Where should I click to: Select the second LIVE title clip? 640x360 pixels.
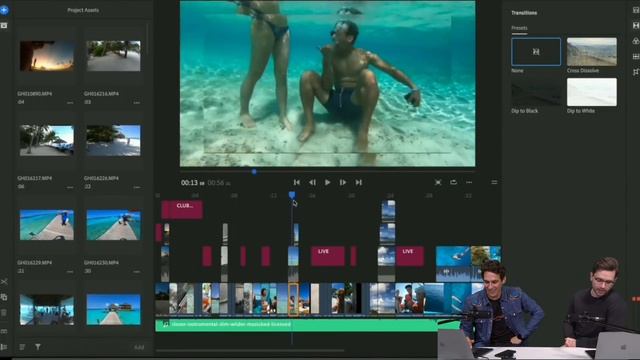point(410,256)
